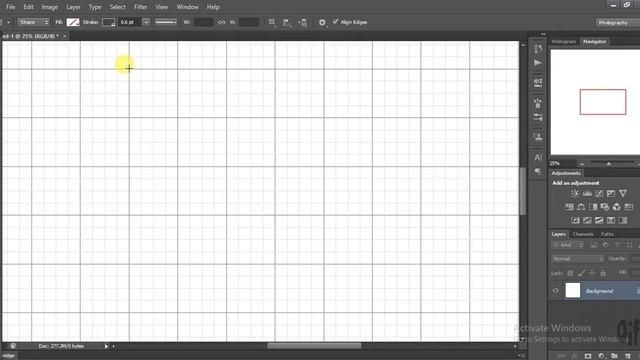The image size is (640, 360).
Task: Open the Filter menu
Action: pos(140,7)
